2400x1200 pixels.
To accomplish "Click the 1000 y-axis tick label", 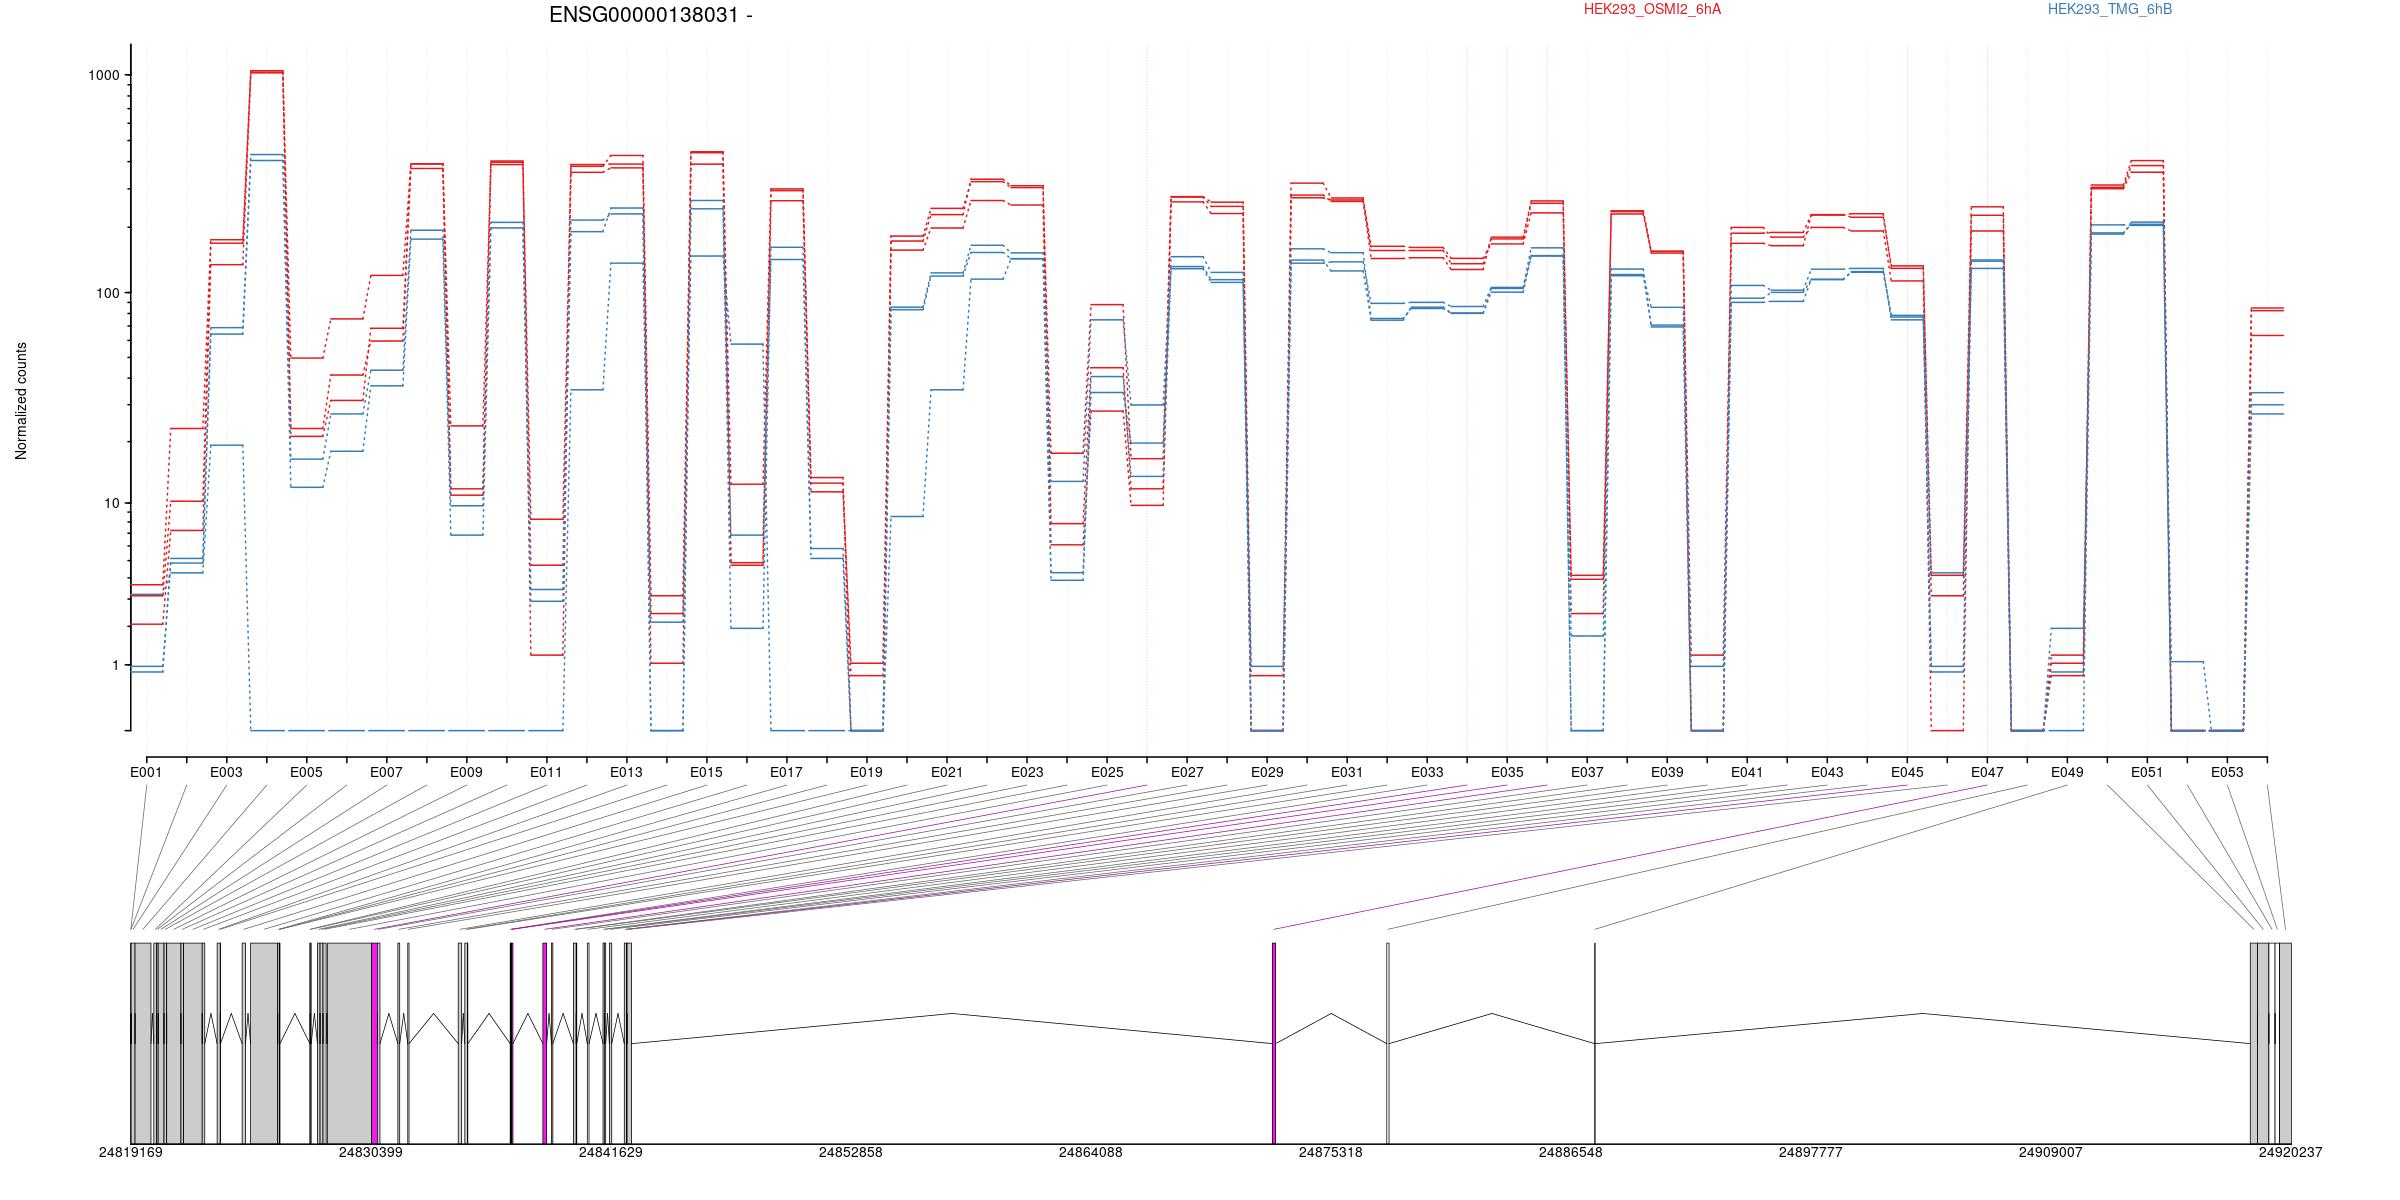I will (106, 75).
